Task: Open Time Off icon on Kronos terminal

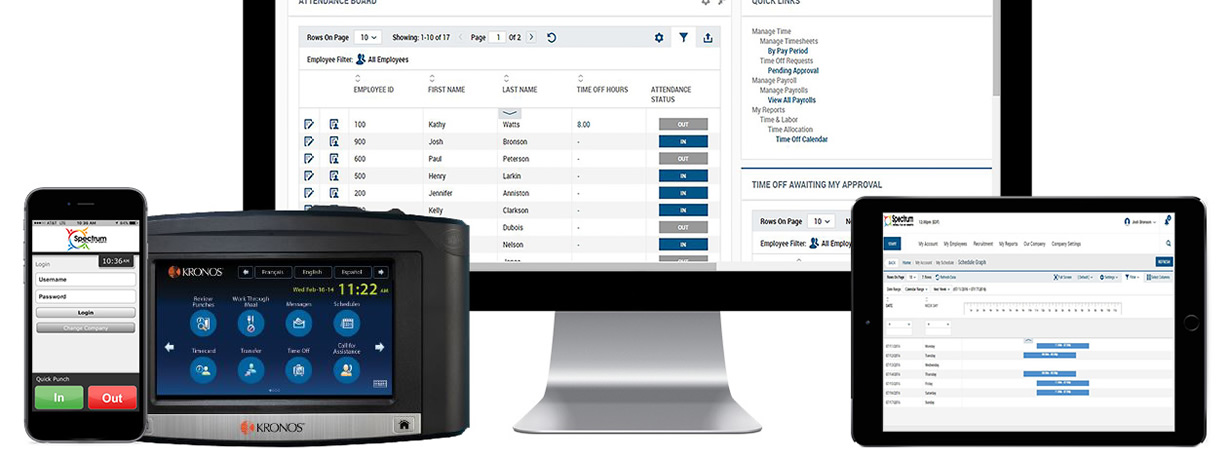Action: 298,370
